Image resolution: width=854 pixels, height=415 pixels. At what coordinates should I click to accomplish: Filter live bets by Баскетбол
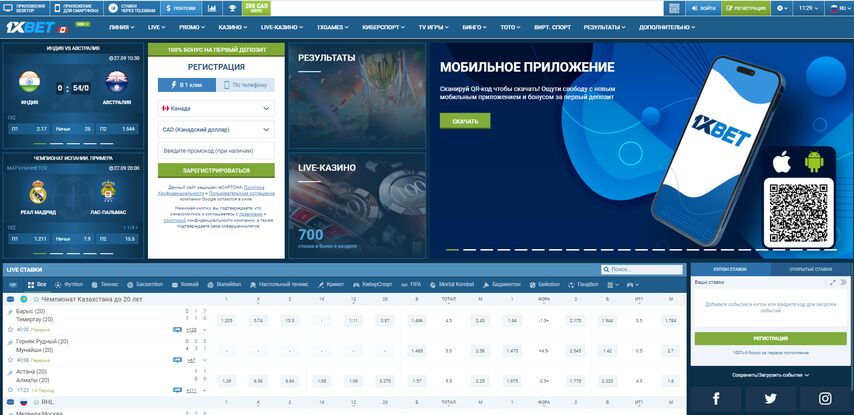145,285
